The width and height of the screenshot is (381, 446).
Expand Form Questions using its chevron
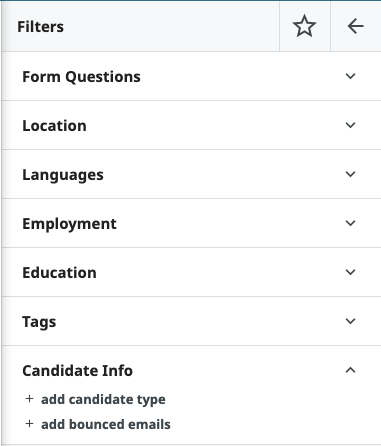350,76
